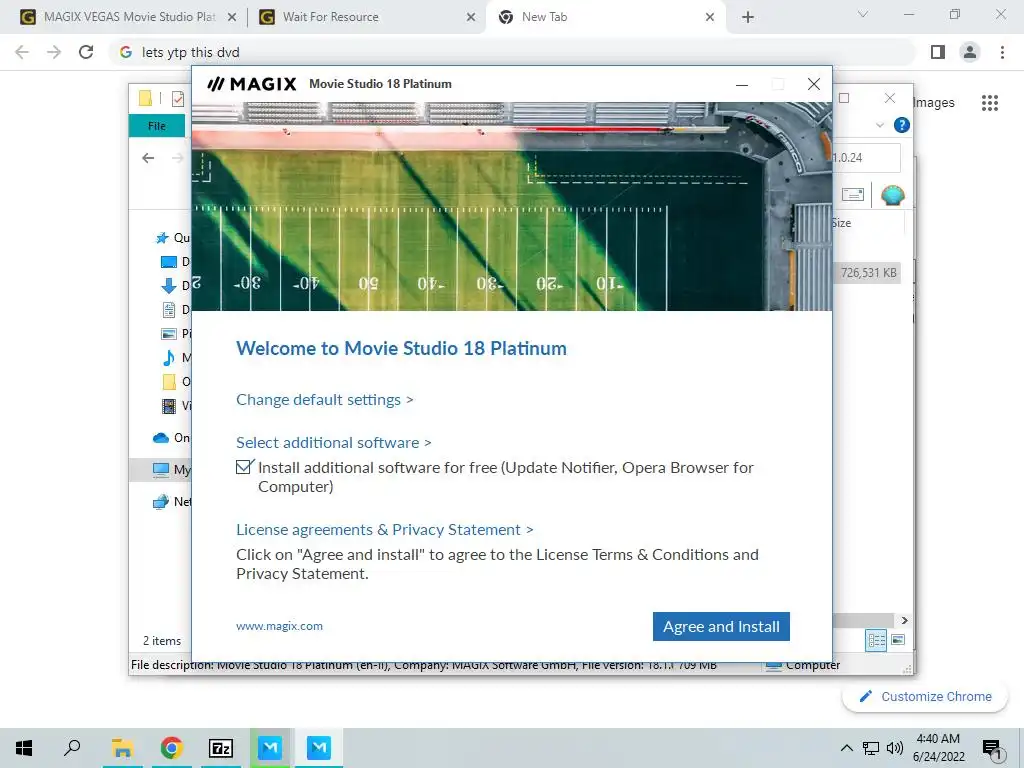Open the Downloads arrow icon in sidebar
Viewport: 1024px width, 768px height.
pyautogui.click(x=168, y=286)
